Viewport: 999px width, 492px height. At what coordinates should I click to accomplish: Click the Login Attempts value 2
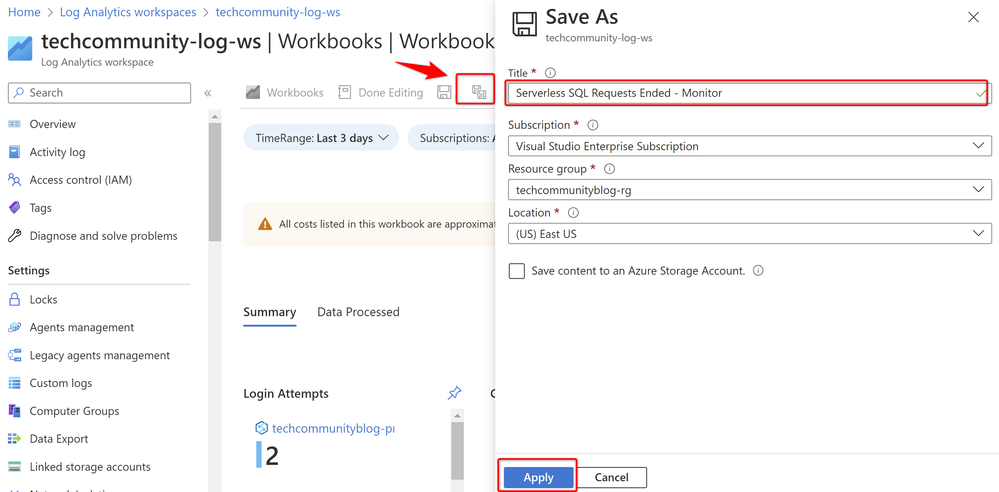(x=272, y=456)
